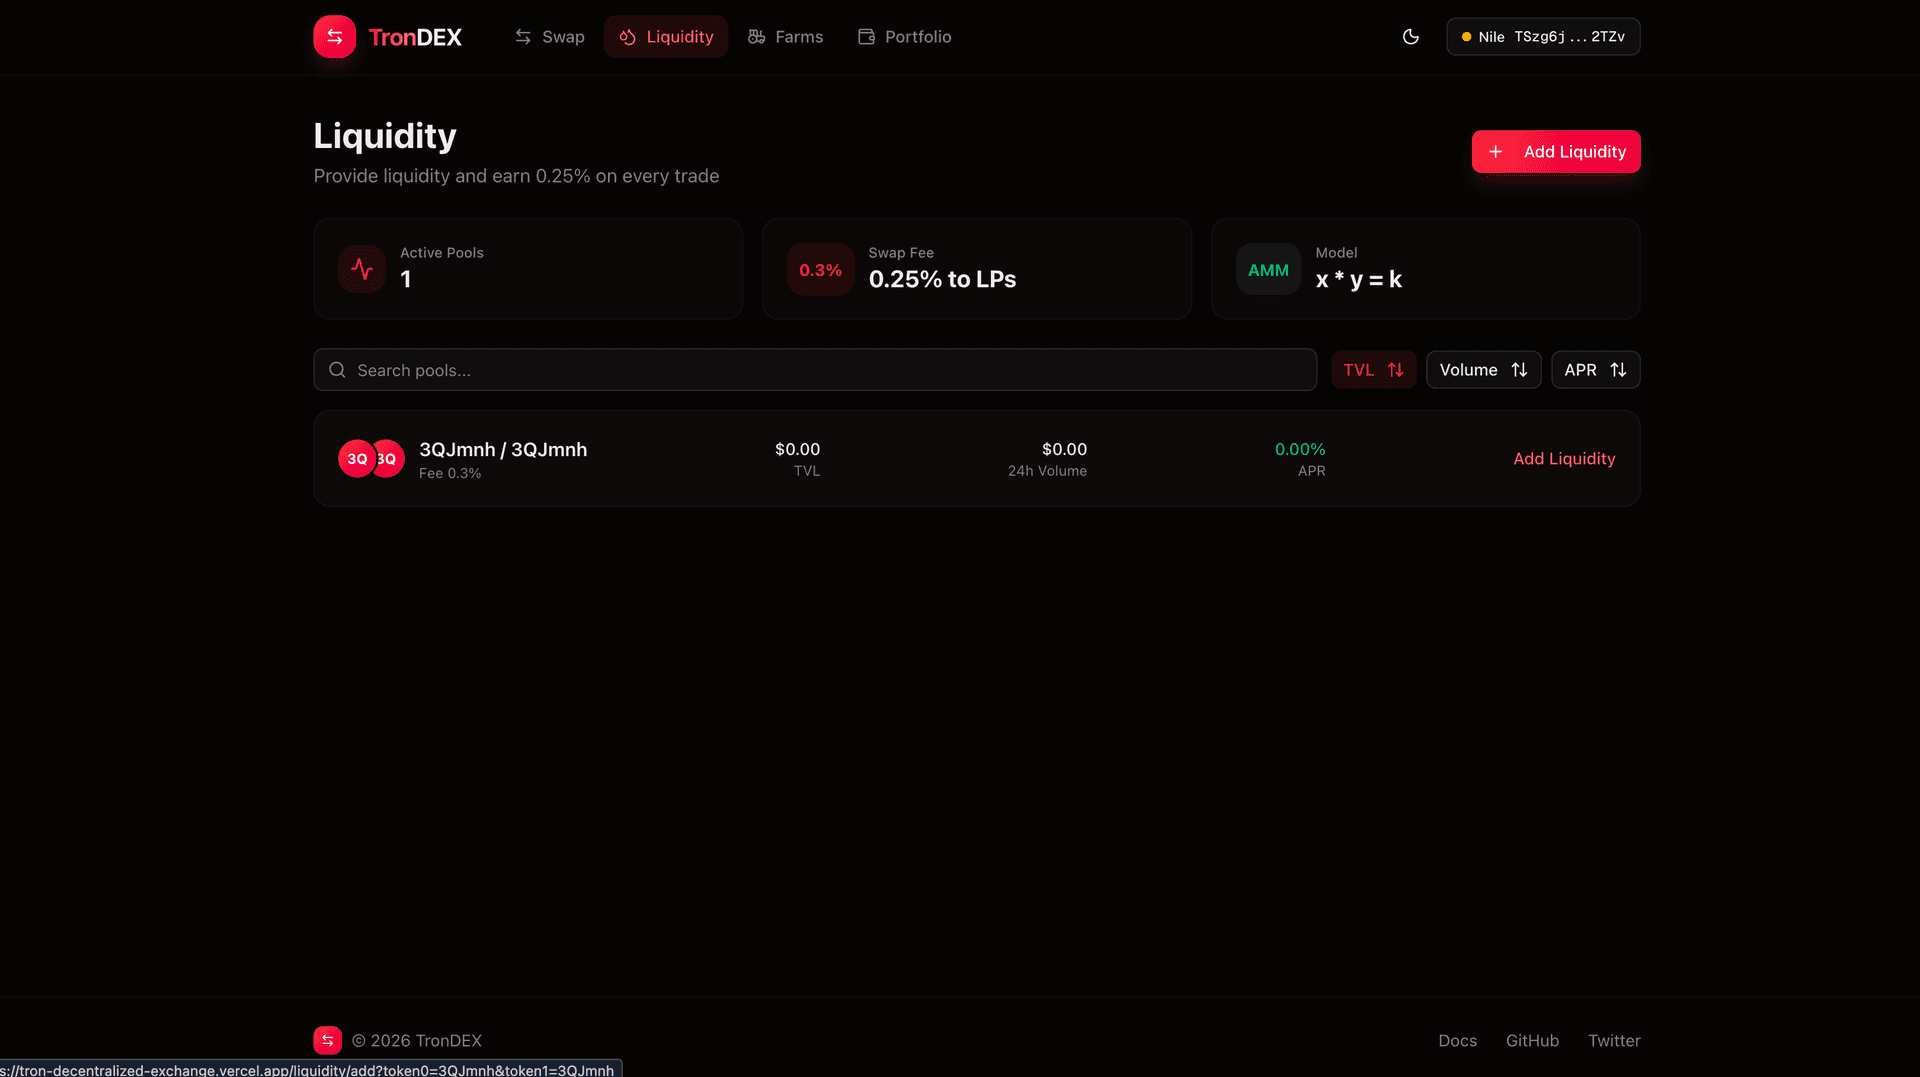Click the activity pulse icon in Active Pools
Viewport: 1920px width, 1077px height.
[362, 269]
